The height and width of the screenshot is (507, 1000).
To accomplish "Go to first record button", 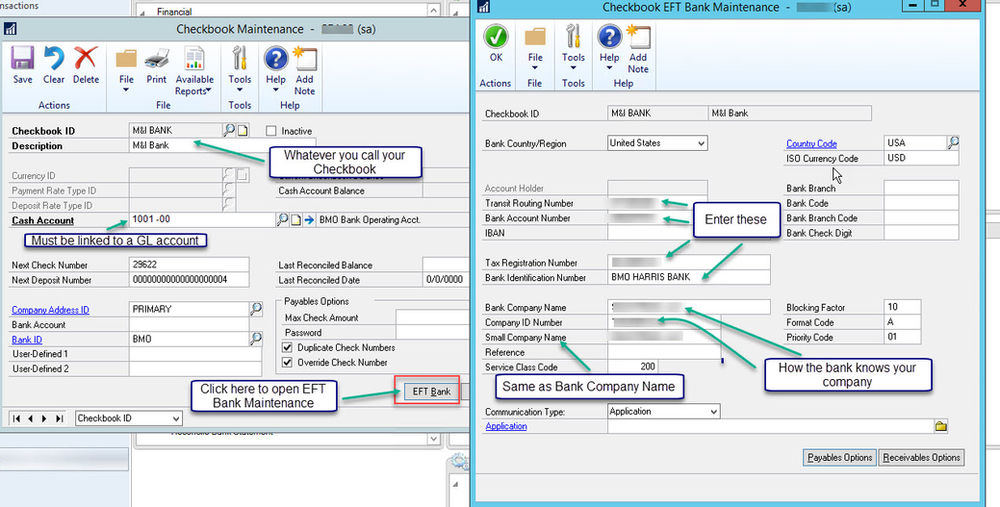I will point(17,418).
